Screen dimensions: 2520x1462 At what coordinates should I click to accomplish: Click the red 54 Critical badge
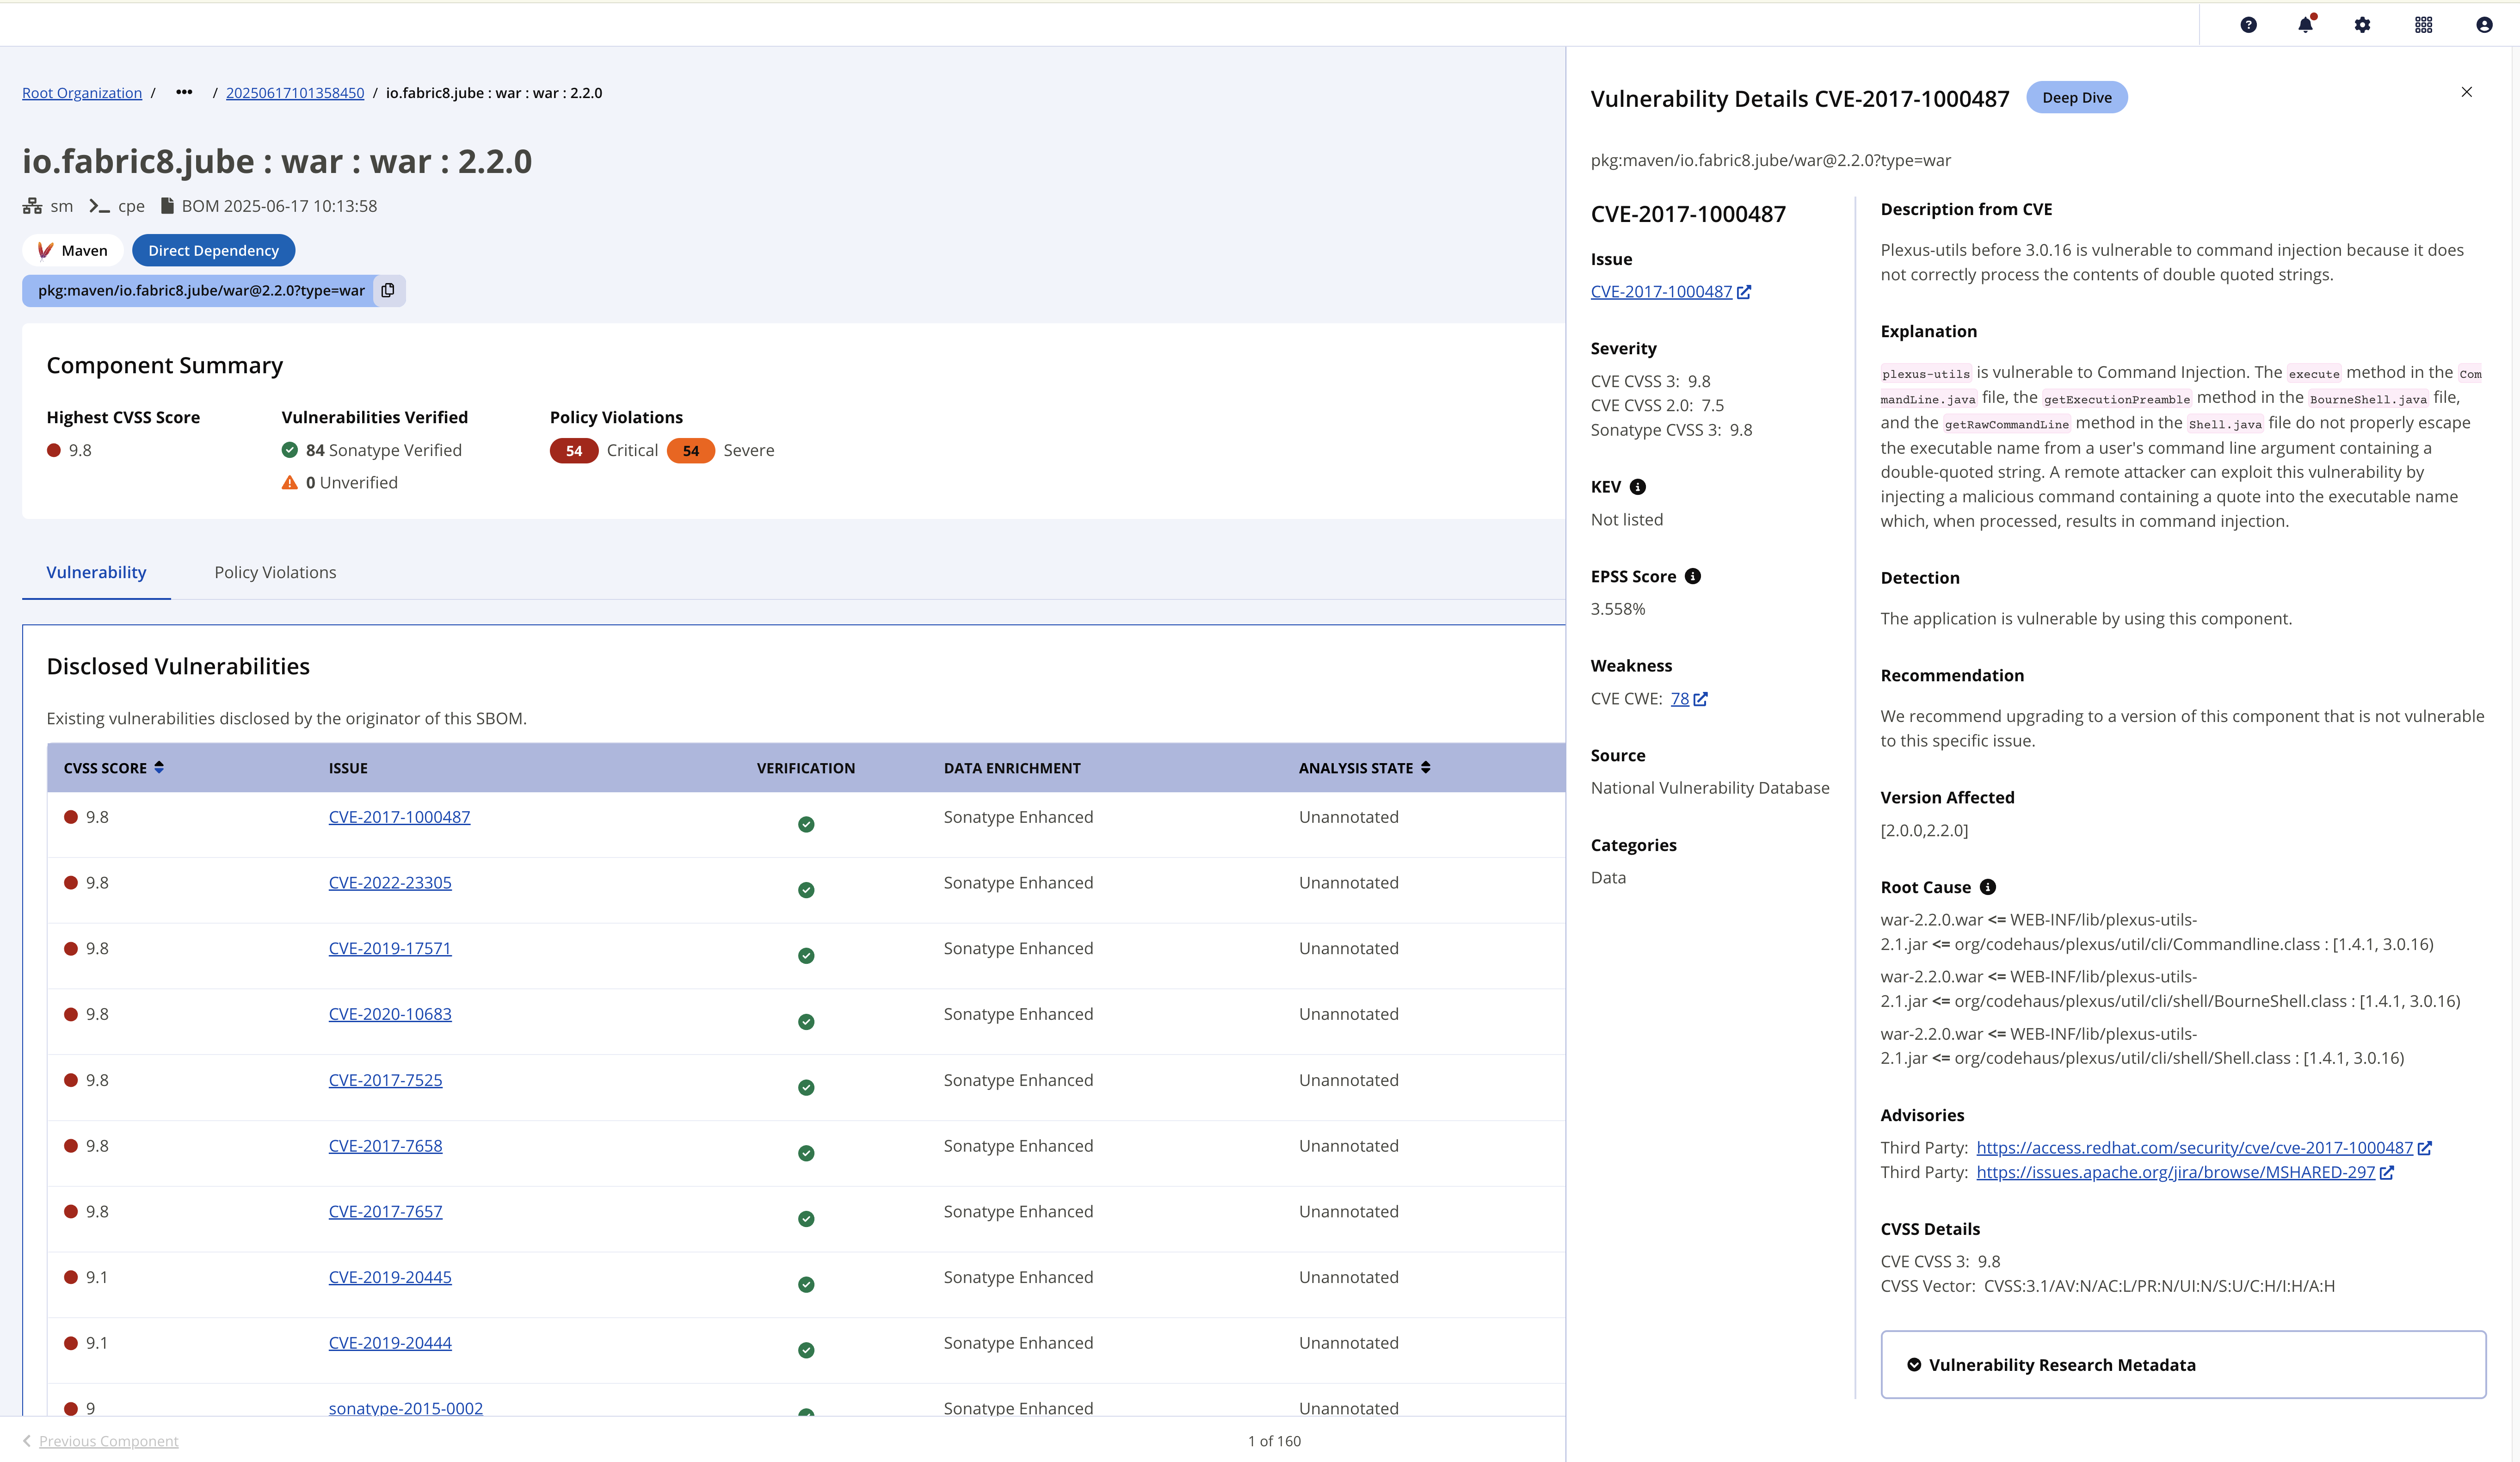574,451
